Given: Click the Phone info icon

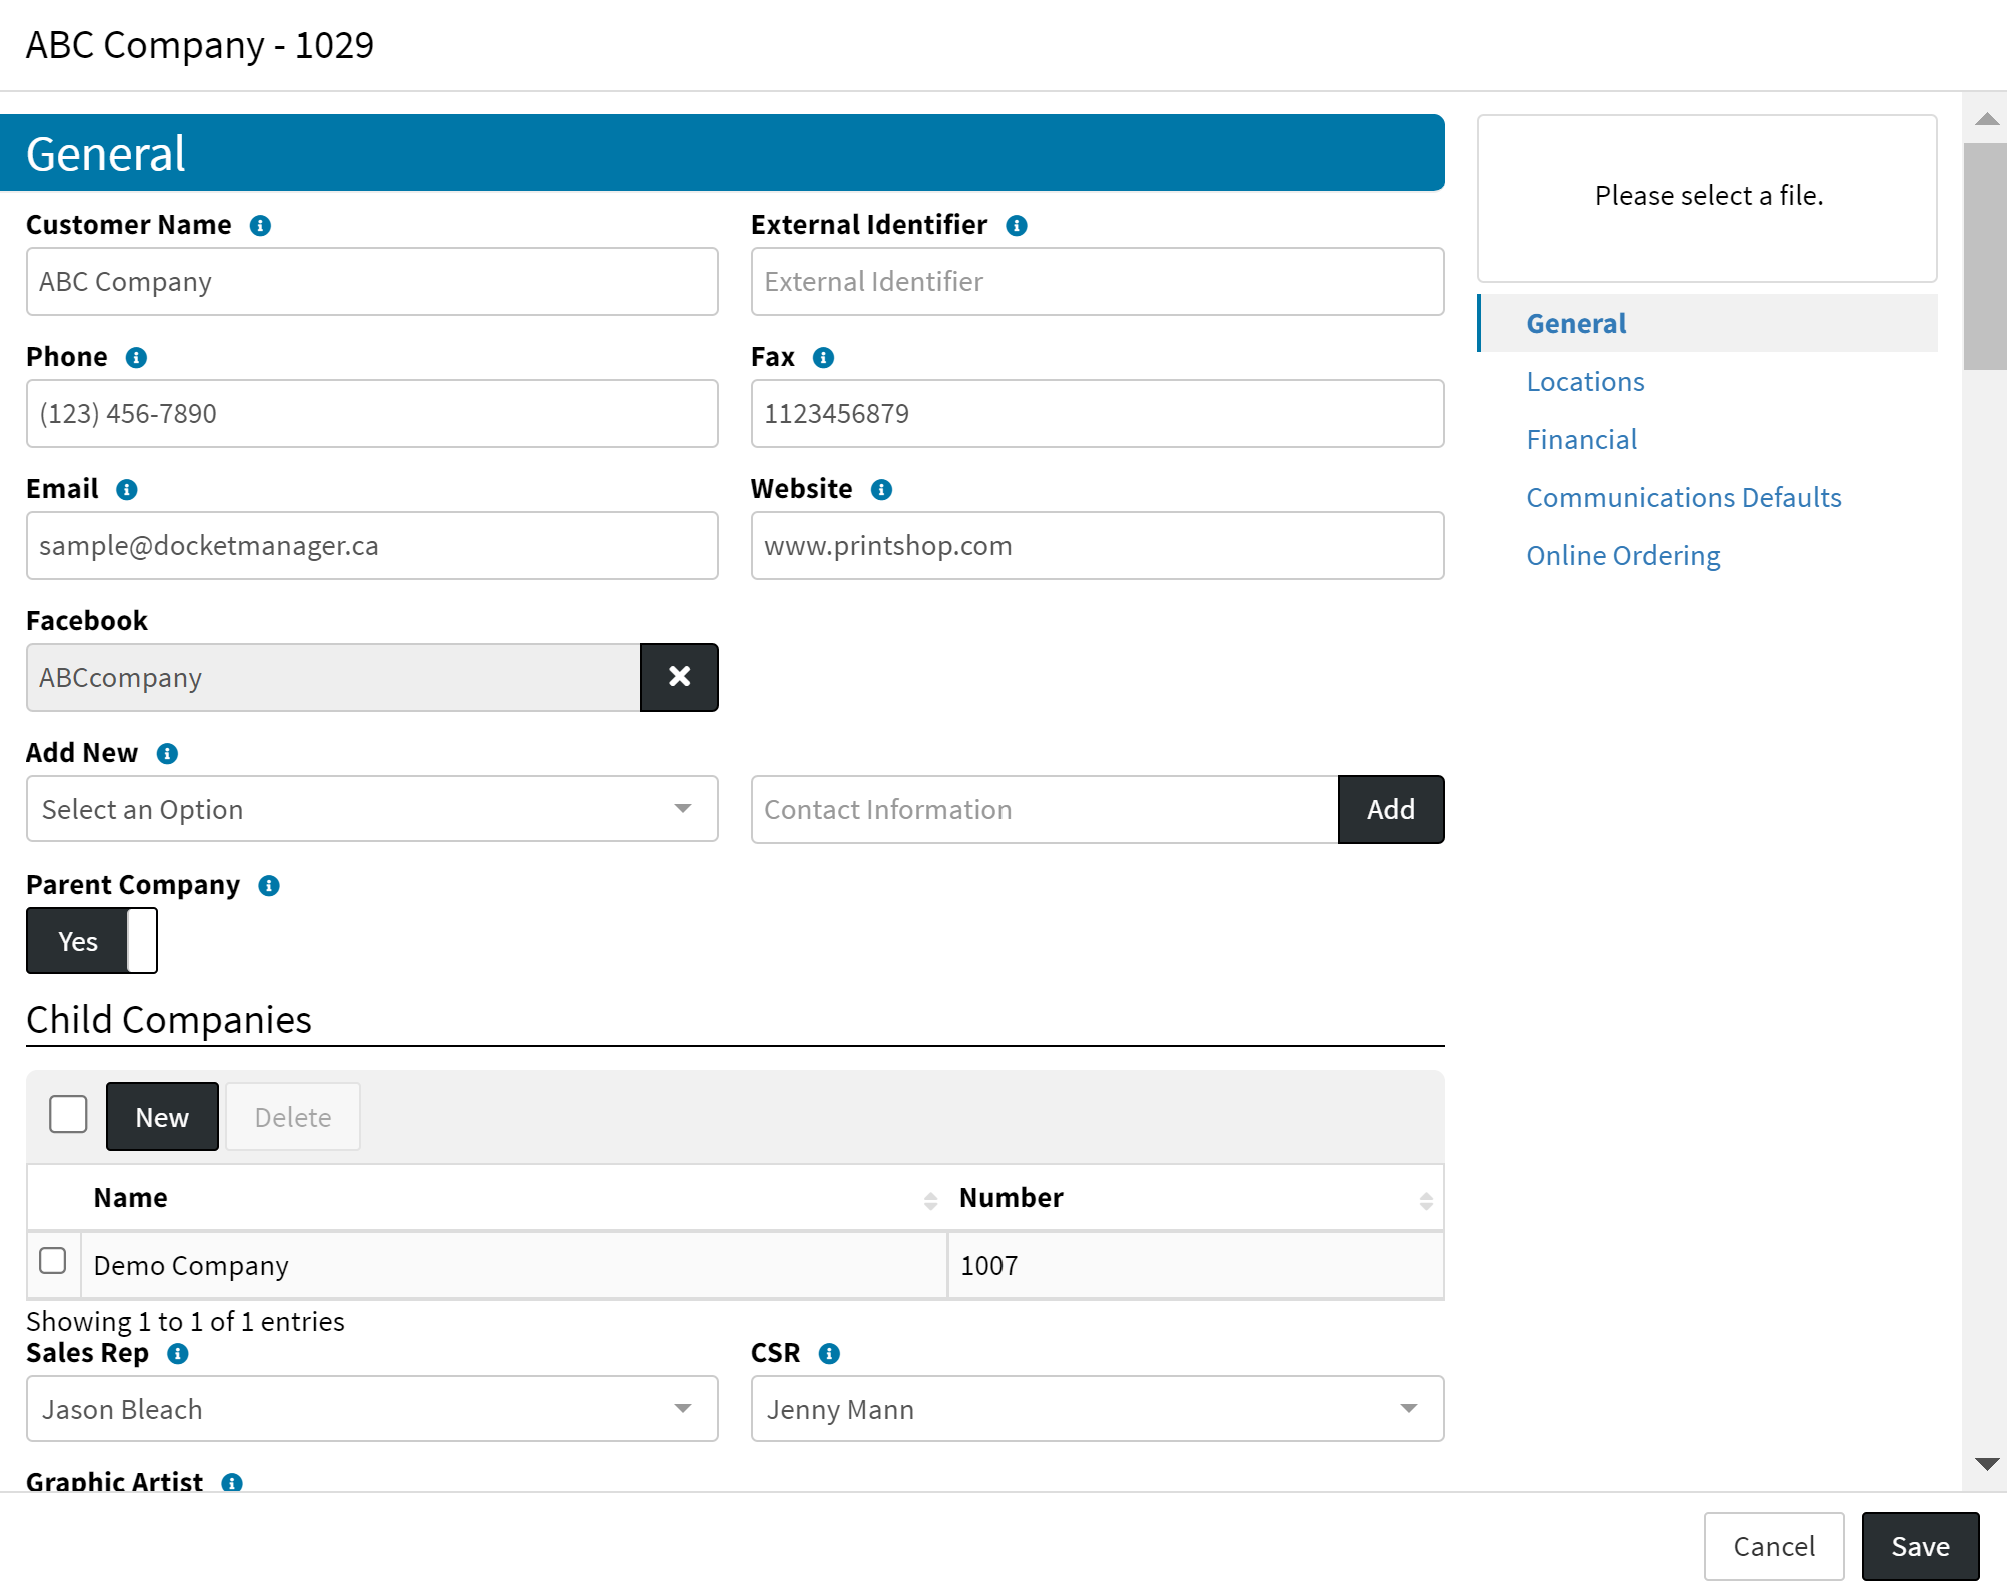Looking at the screenshot, I should coord(136,358).
